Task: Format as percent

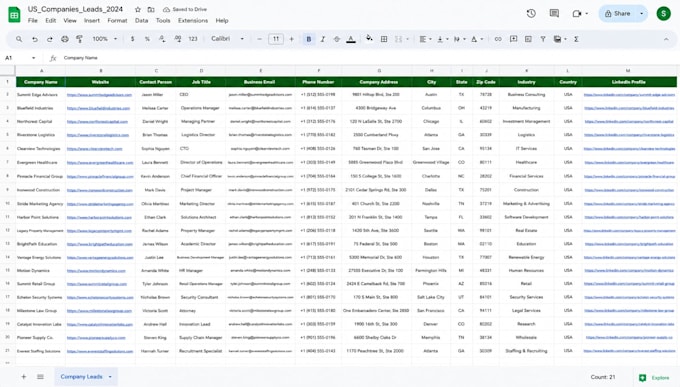Action: coord(147,39)
